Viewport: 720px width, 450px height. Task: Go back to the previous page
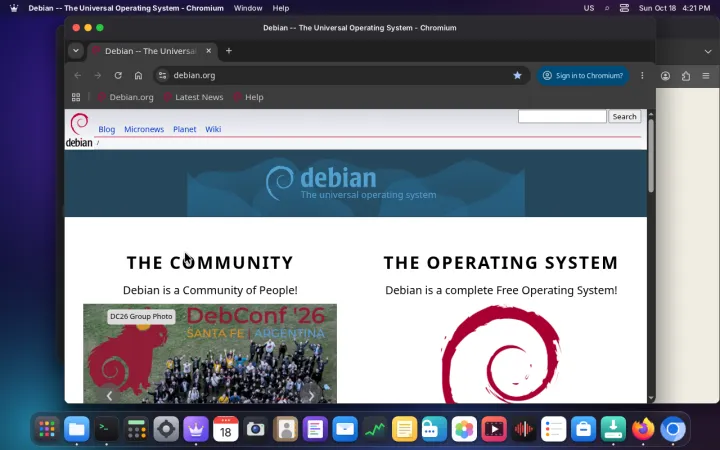(78, 75)
